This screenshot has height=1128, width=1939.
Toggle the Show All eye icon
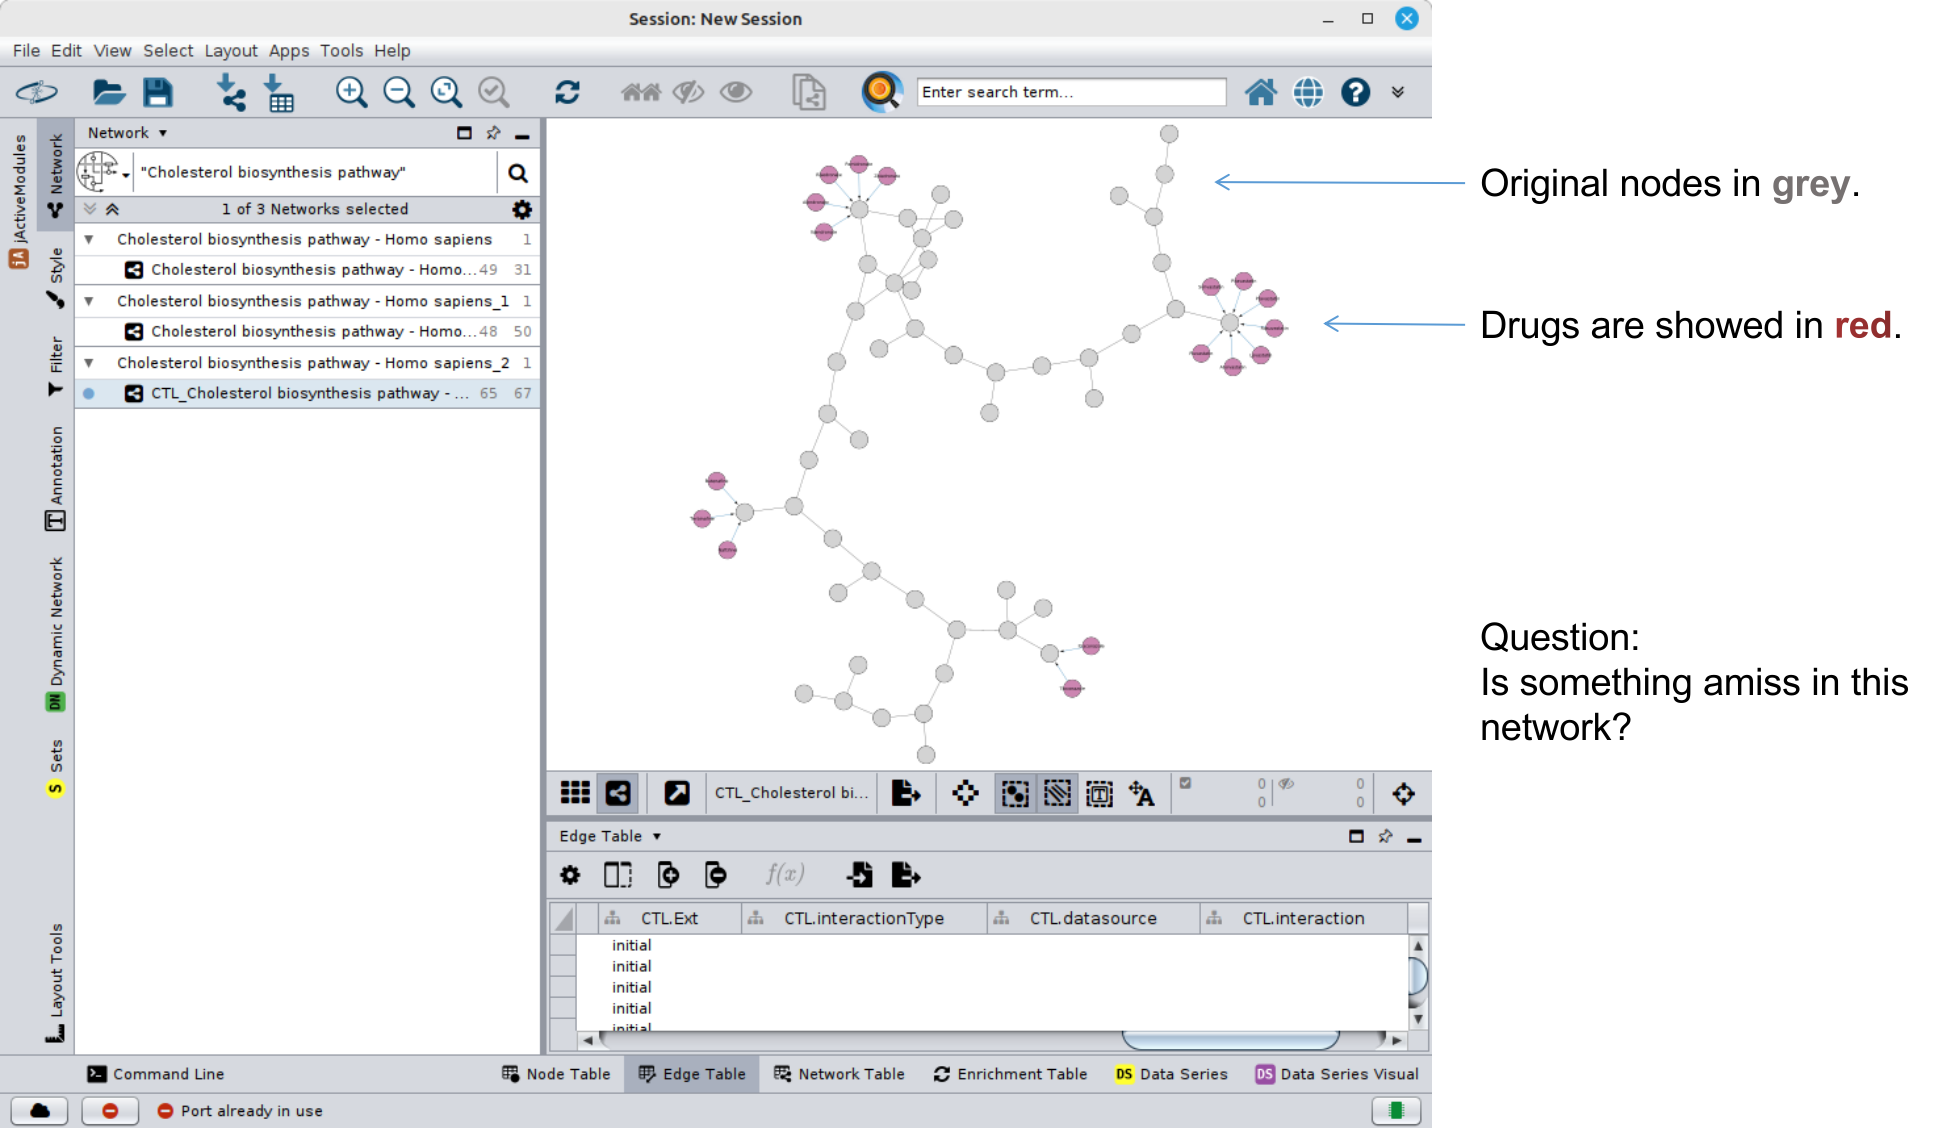736,92
